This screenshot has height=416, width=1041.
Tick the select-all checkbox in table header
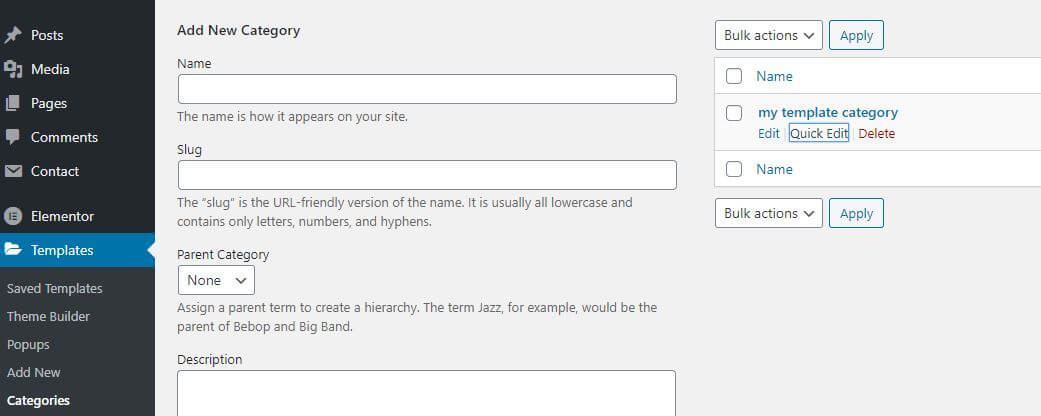[x=734, y=76]
